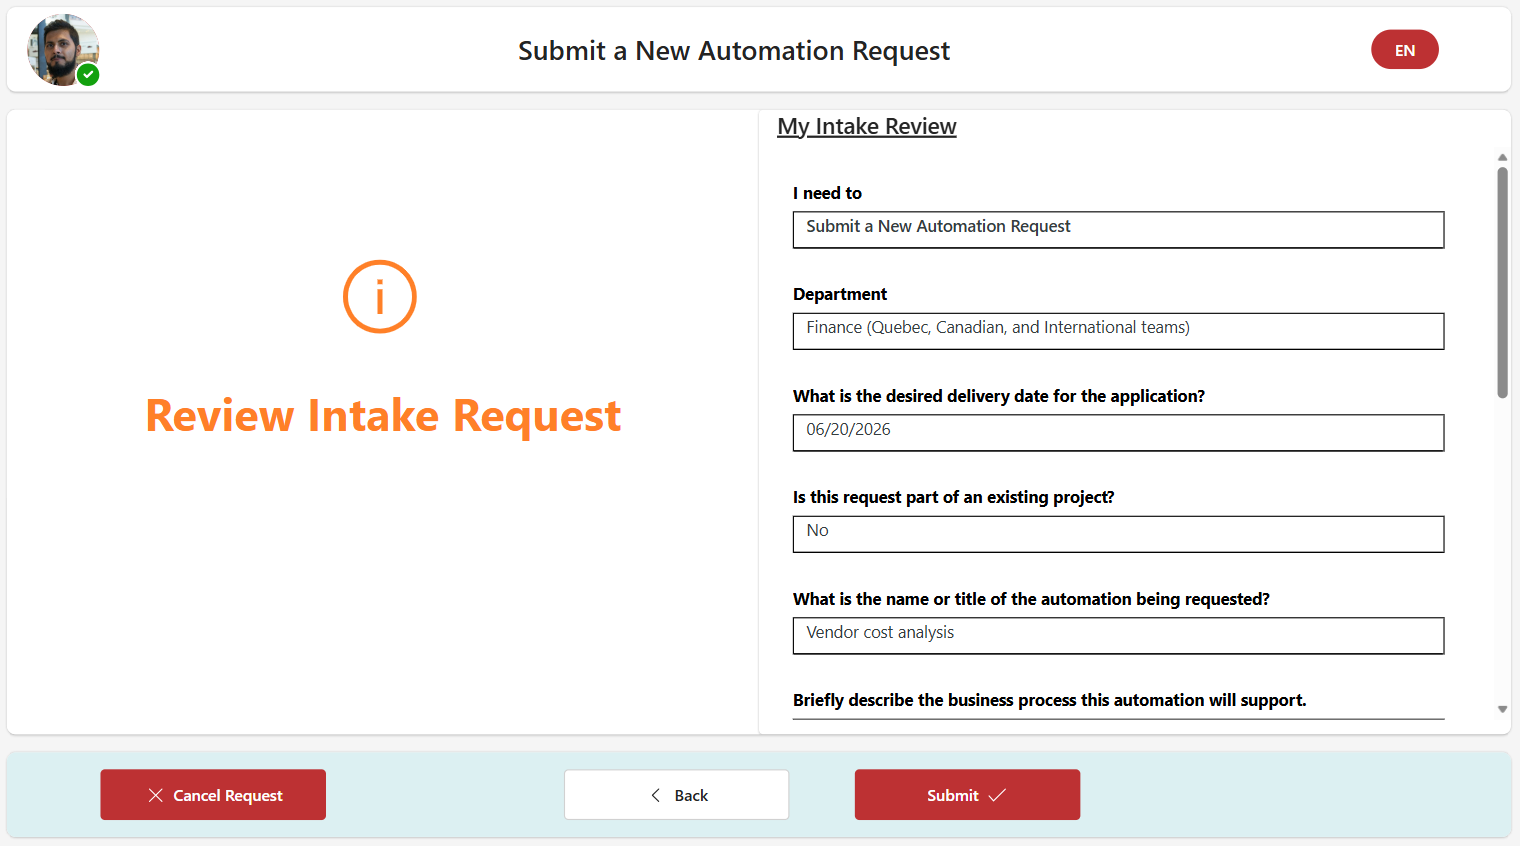
Task: Click the 'Department' label text
Action: pos(840,294)
